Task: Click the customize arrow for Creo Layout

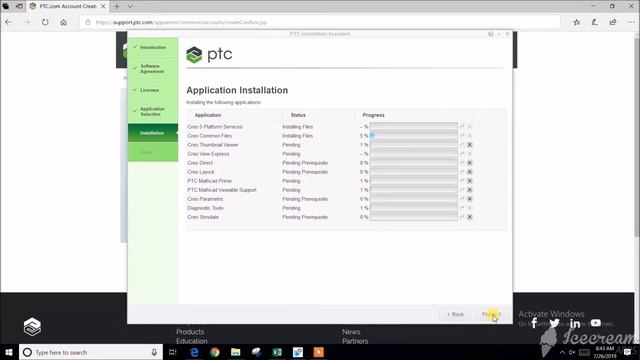Action: coord(462,172)
